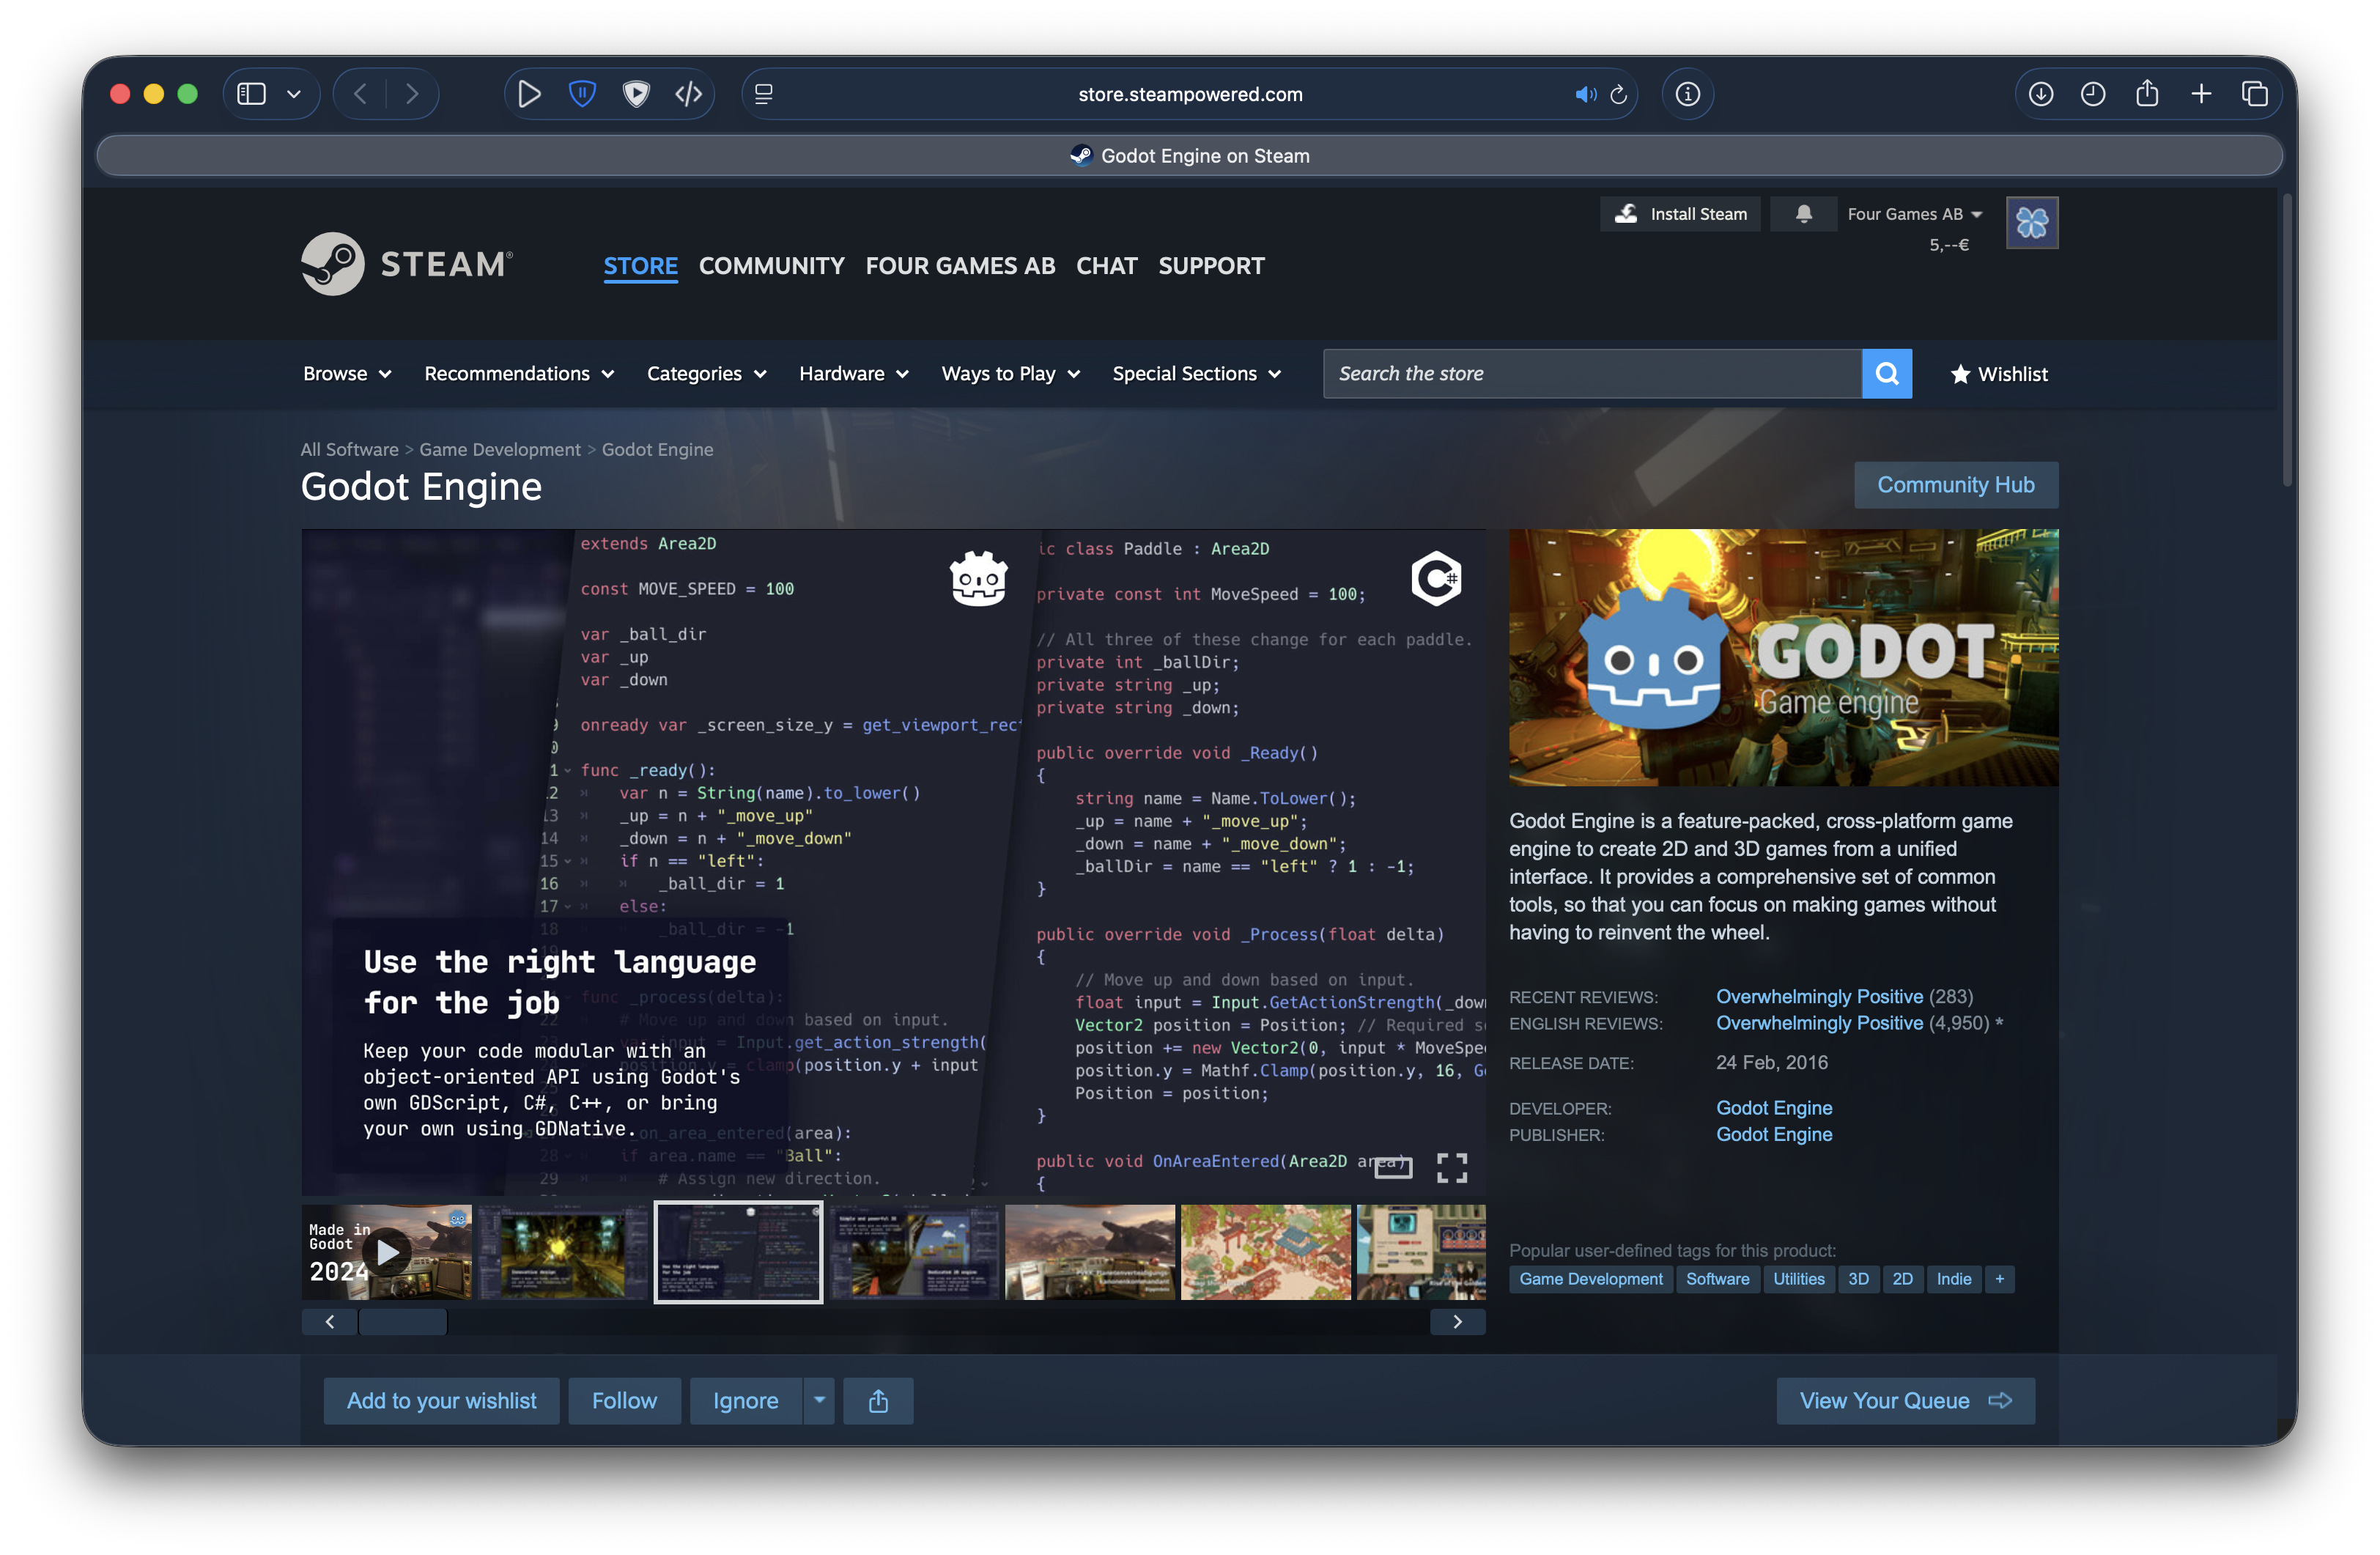Reload the Steam store page
This screenshot has width=2380, height=1555.
(1619, 94)
